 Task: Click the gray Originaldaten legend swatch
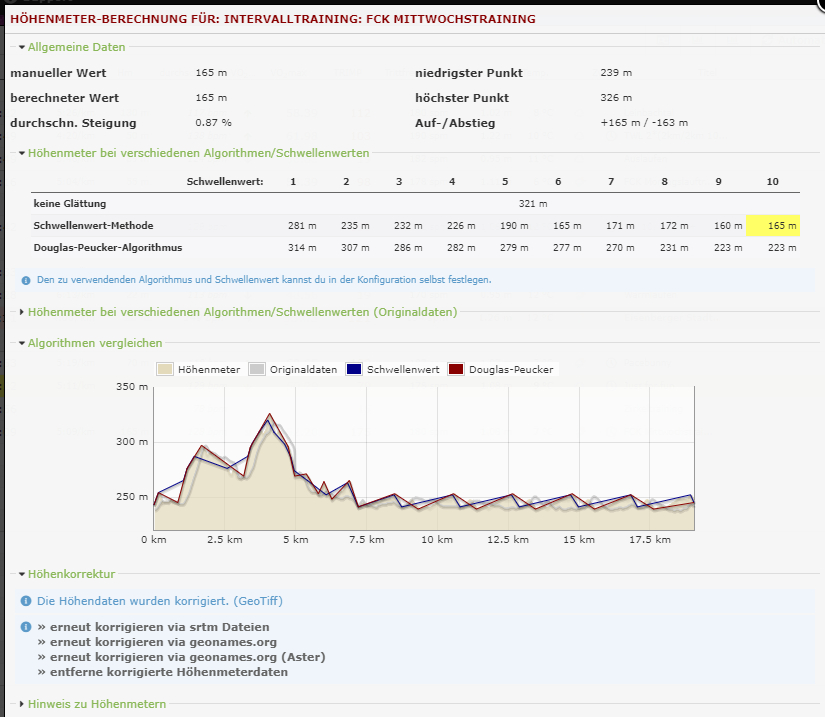(257, 369)
